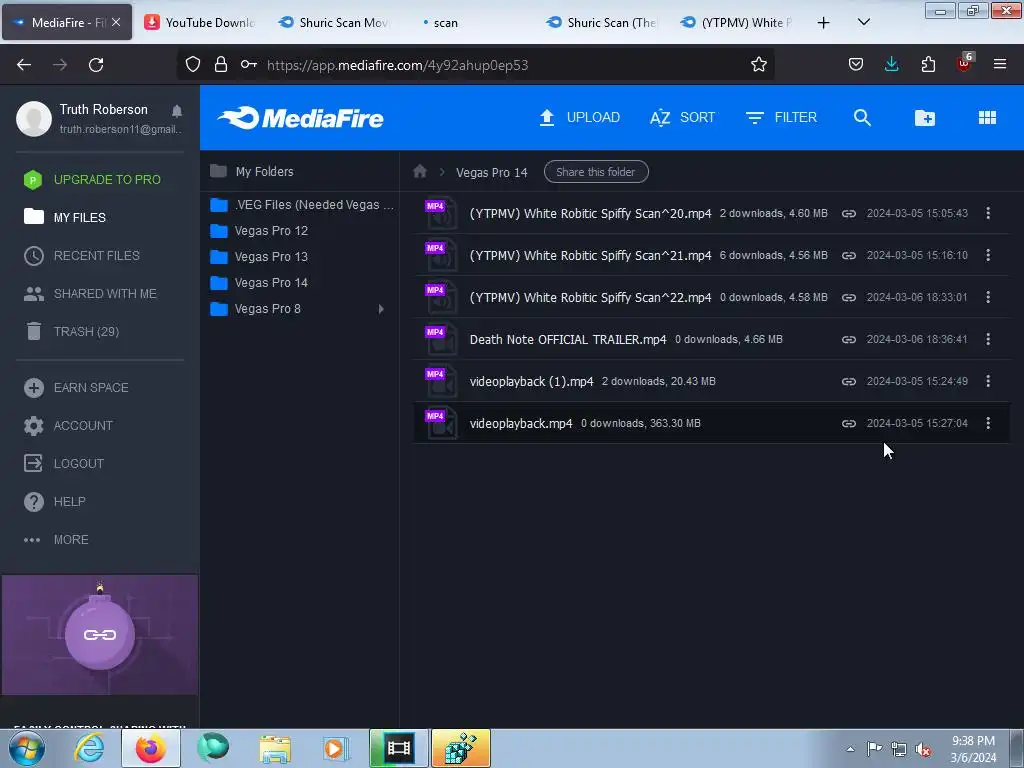Open Windows Start menu
The height and width of the screenshot is (768, 1024).
25,749
